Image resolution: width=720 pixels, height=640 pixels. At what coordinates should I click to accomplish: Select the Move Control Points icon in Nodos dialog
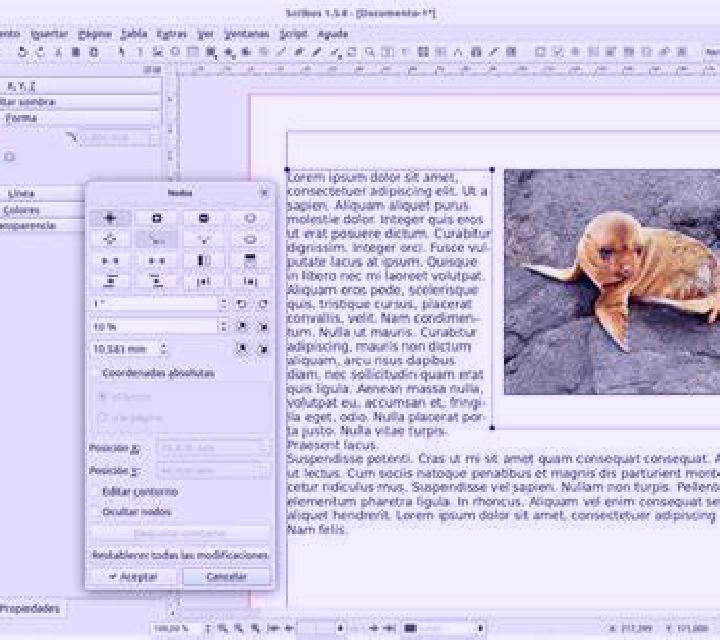tap(110, 239)
